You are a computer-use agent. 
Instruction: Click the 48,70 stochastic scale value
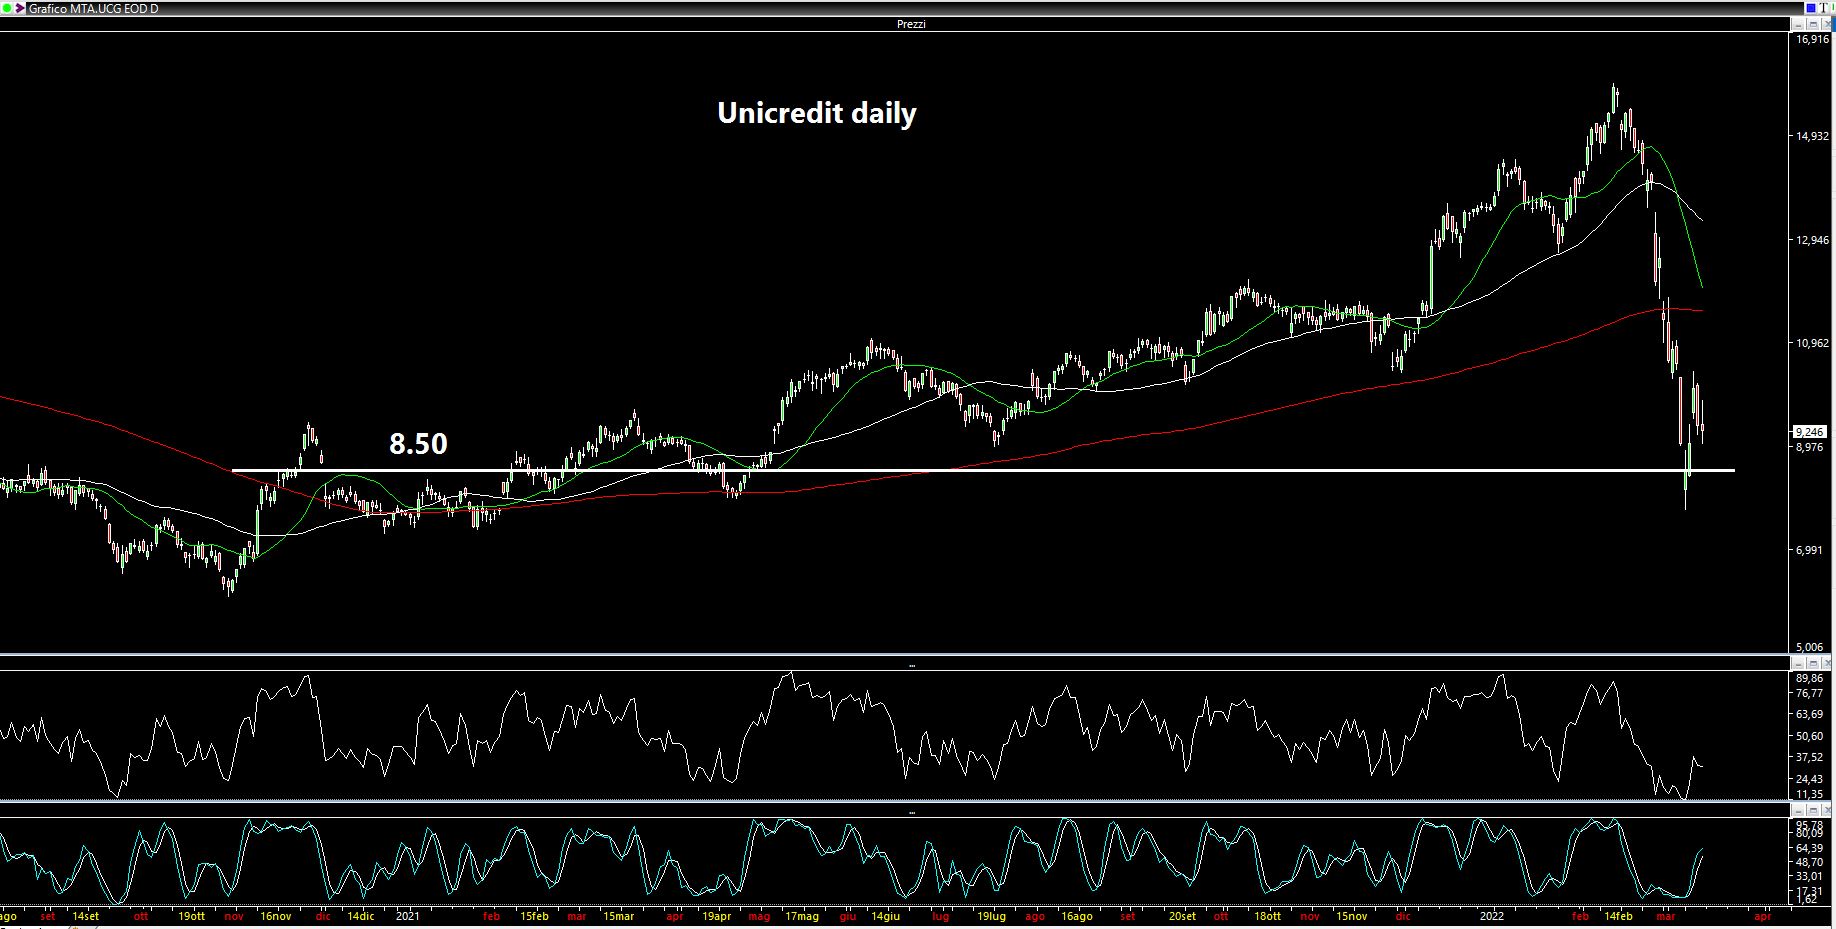pos(1809,862)
